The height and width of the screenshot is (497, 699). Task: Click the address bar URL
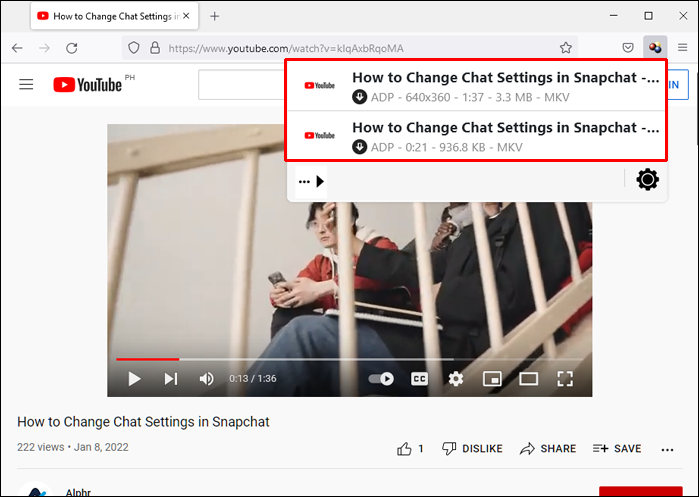(x=286, y=48)
